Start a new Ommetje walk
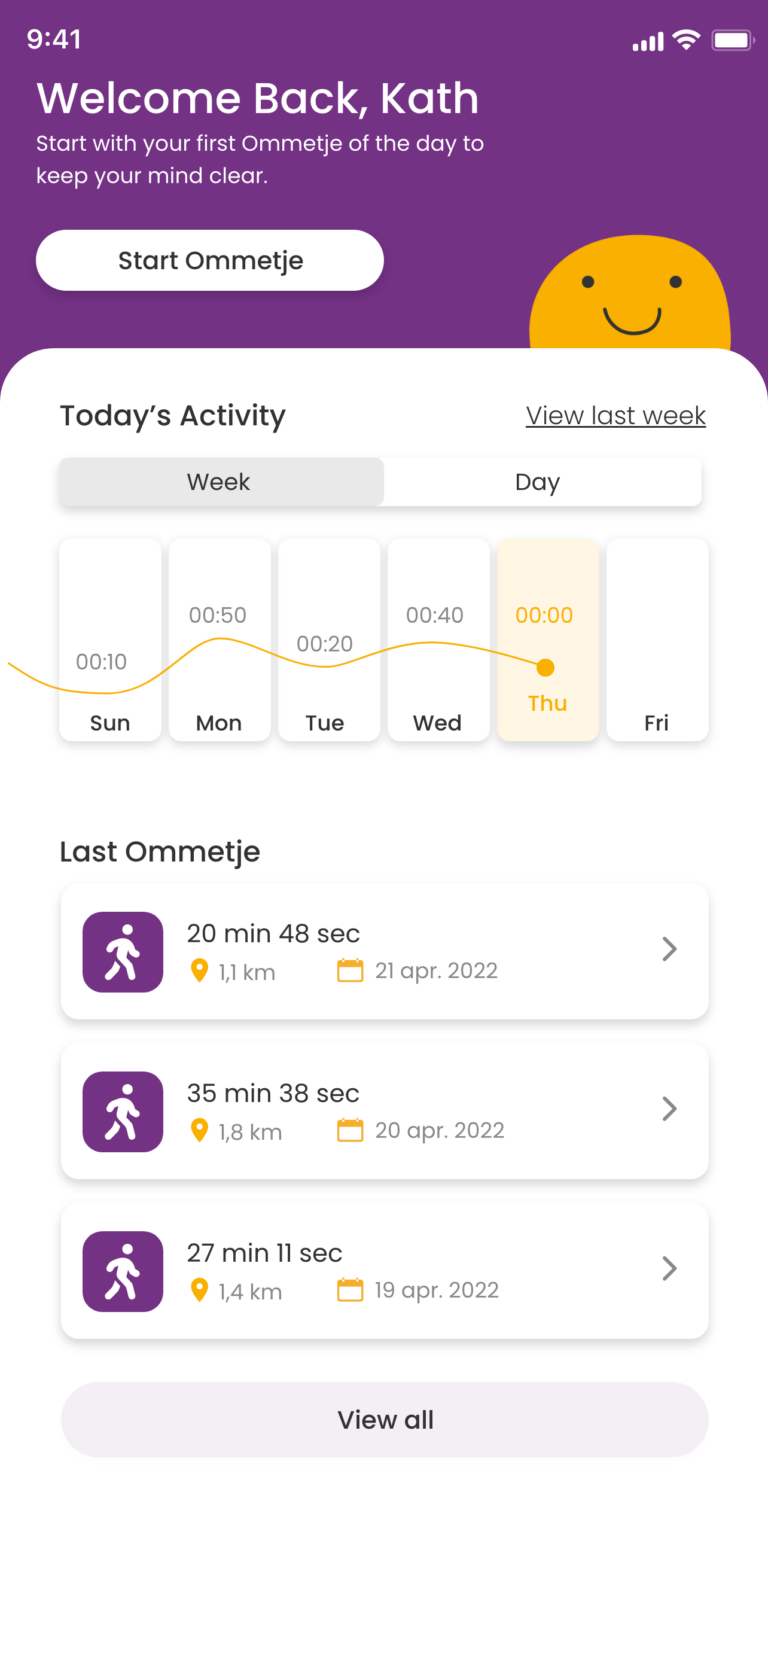This screenshot has width=768, height=1662. pos(210,261)
